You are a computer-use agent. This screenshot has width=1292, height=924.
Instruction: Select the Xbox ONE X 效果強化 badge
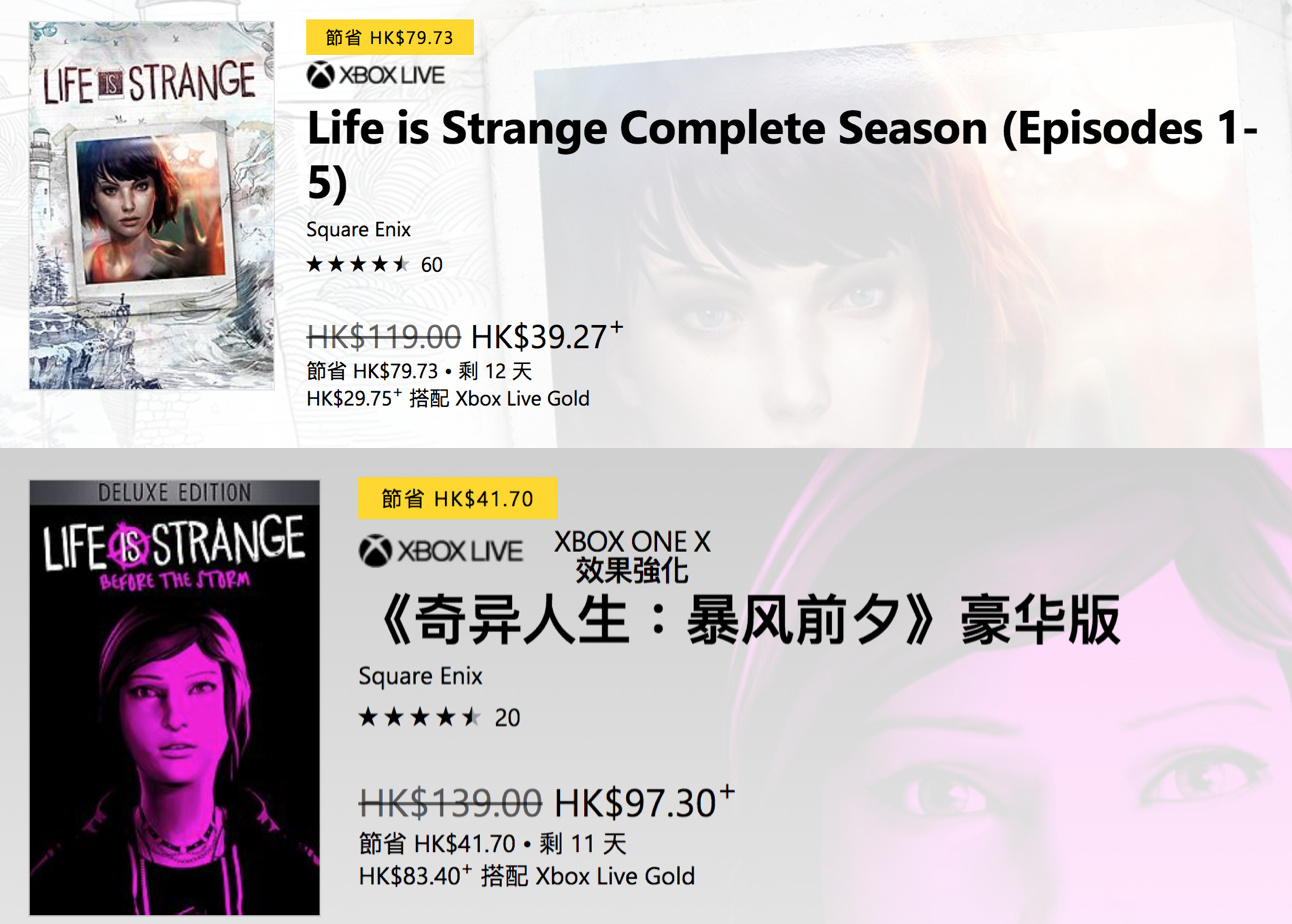[x=630, y=558]
